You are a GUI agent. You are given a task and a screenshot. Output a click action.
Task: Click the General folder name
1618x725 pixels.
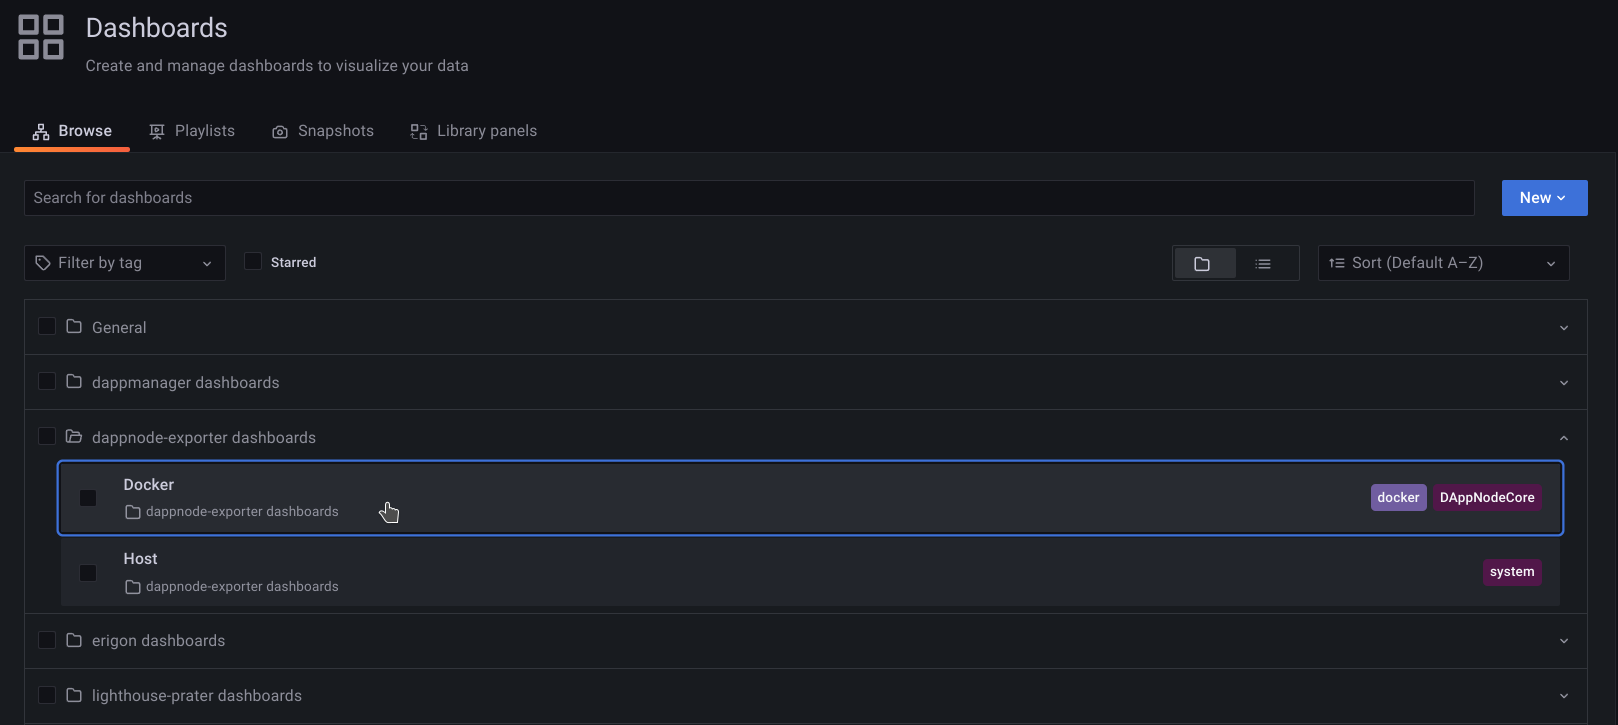click(x=119, y=328)
